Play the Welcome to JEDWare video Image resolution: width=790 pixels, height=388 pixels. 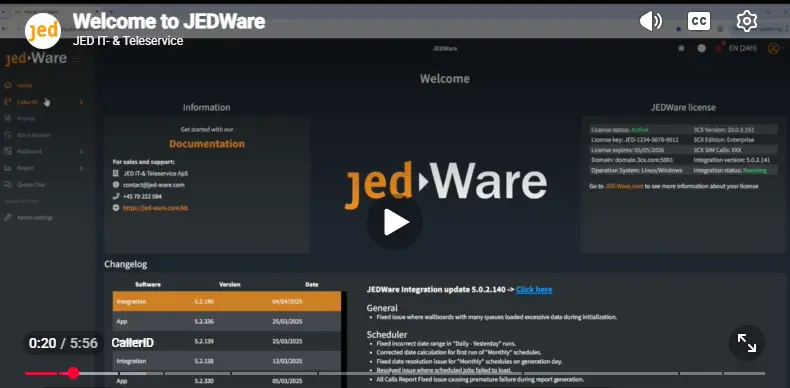tap(394, 222)
